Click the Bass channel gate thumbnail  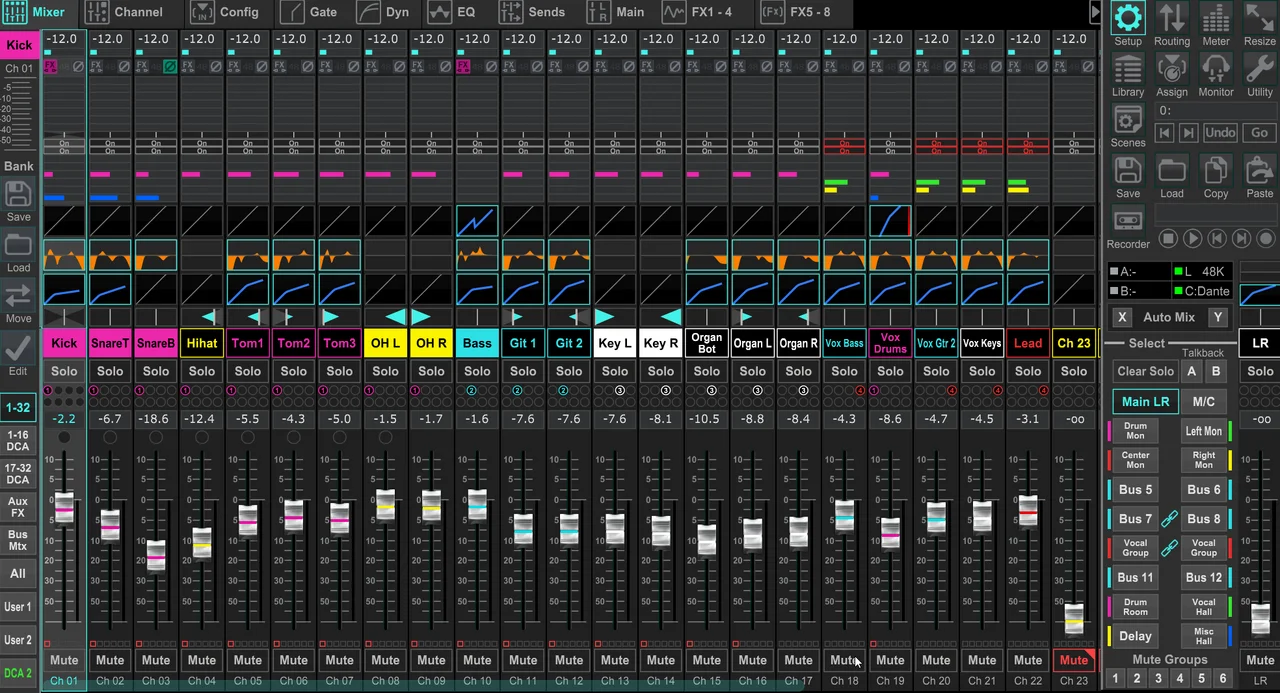point(477,221)
